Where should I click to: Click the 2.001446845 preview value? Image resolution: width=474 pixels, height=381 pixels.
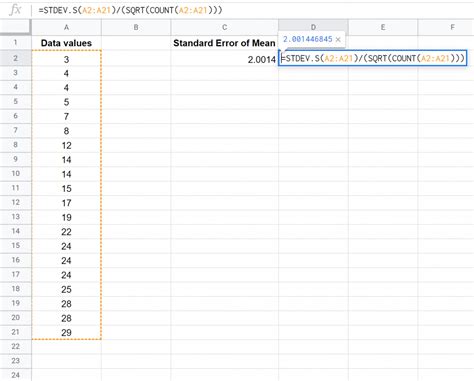pos(308,39)
